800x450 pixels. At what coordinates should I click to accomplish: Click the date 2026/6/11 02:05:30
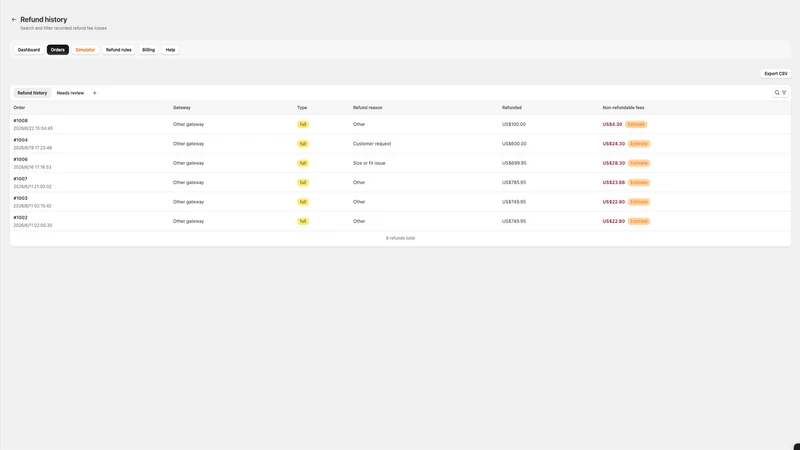pyautogui.click(x=33, y=226)
